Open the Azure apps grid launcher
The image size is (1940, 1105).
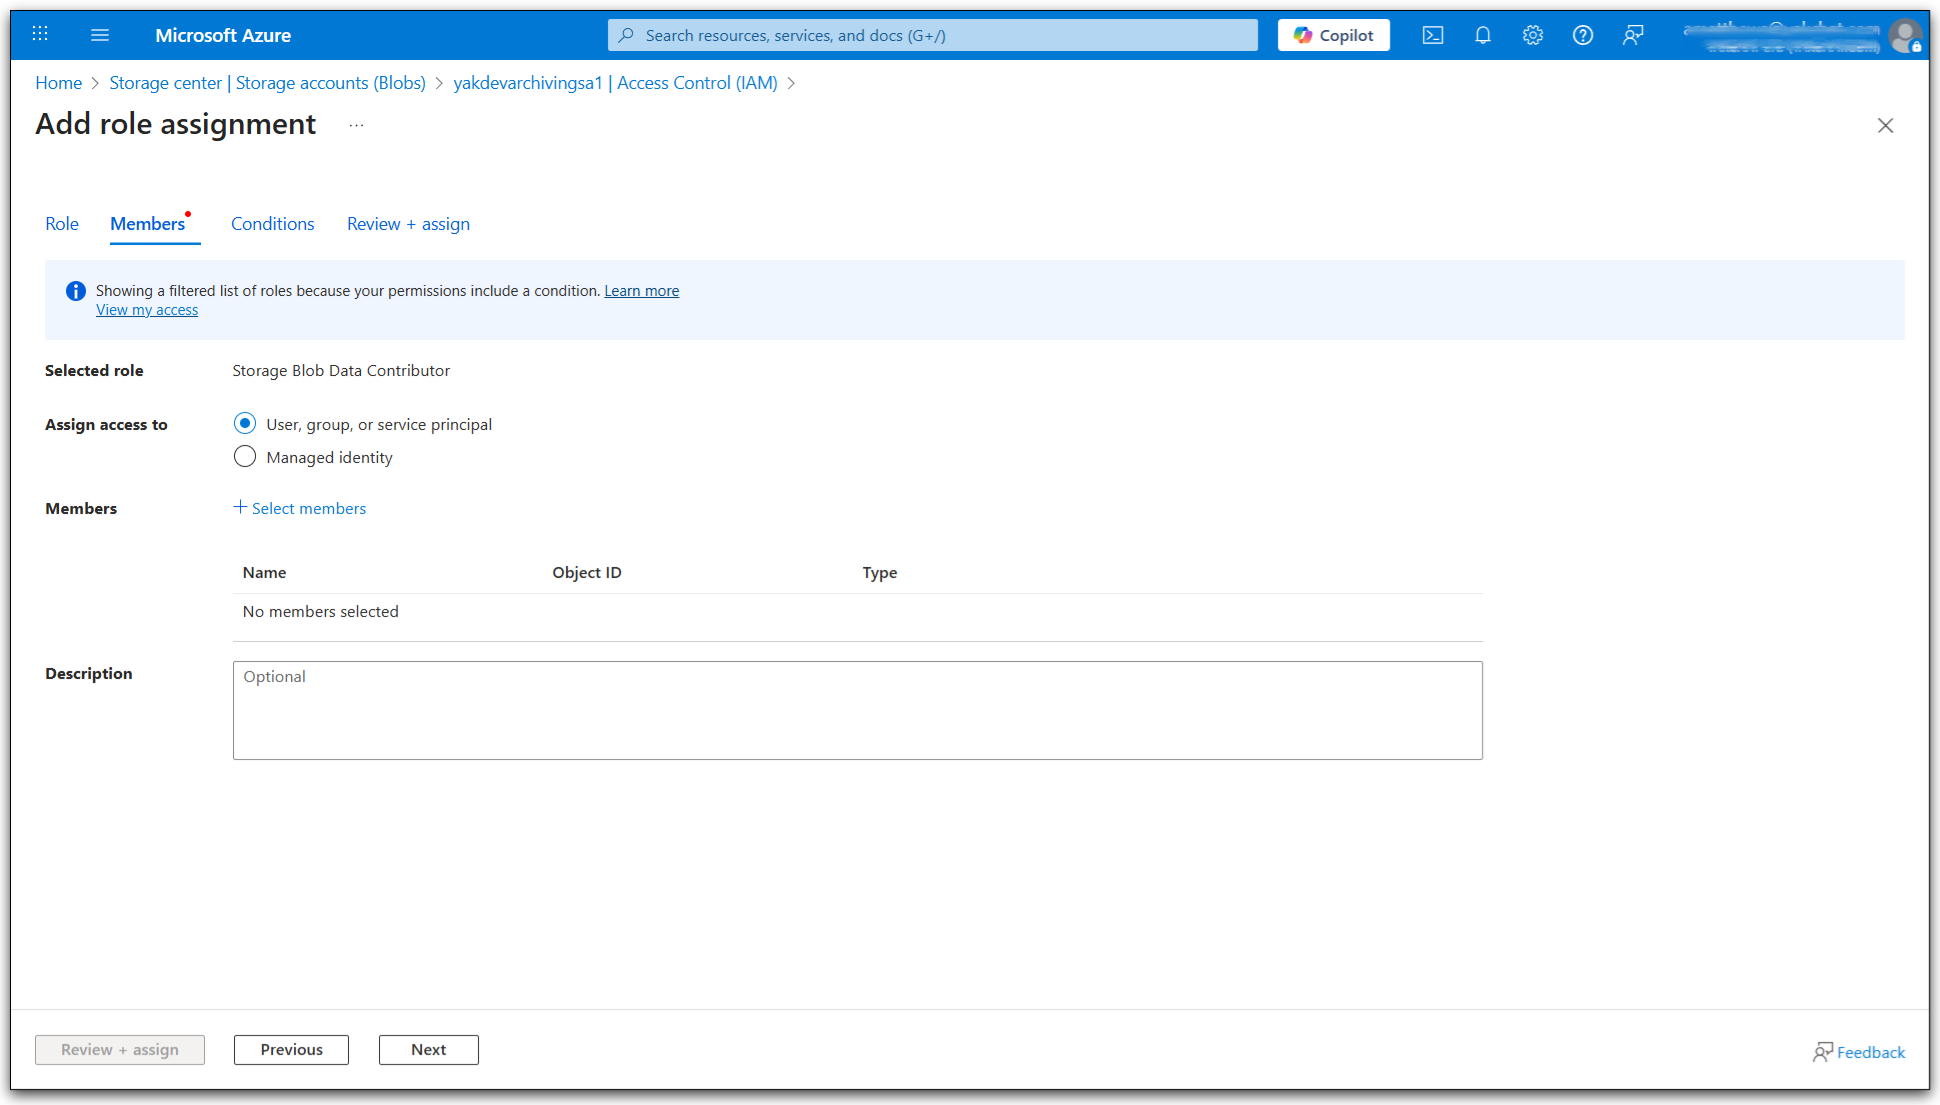coord(40,34)
